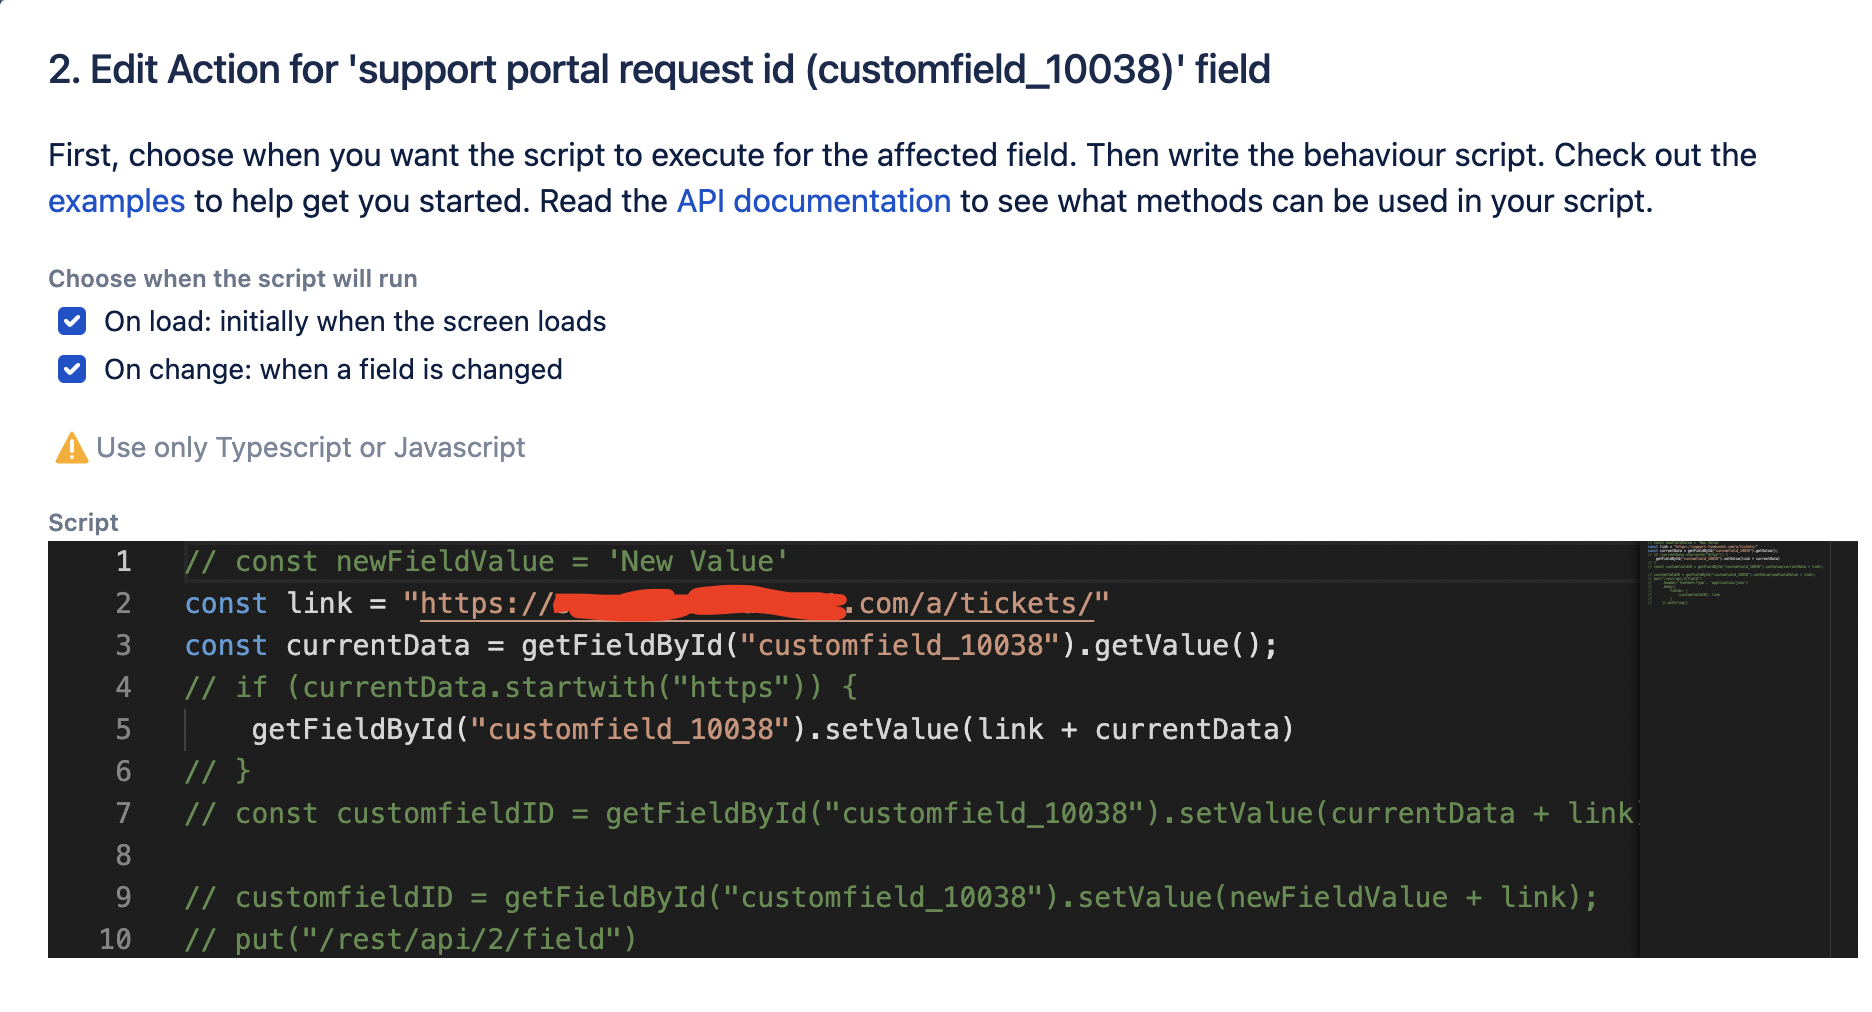Click the code minimap in the editor
Screen dimensions: 1872x1012
(x=1735, y=575)
